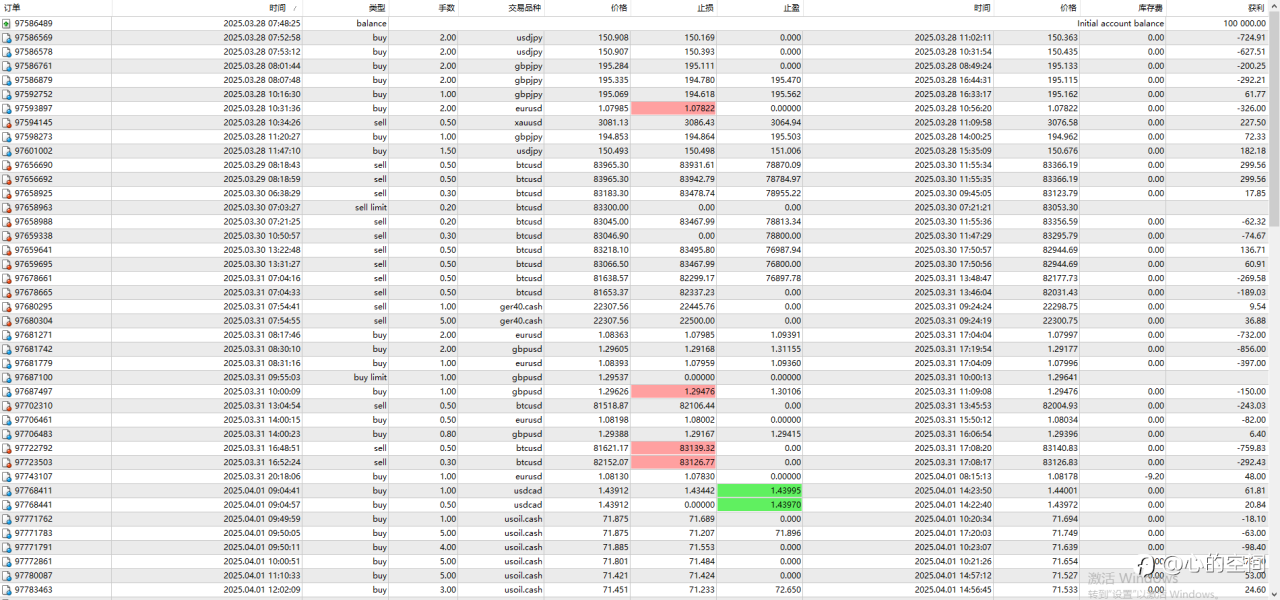Click the profit value -759.83
1280x600 pixels.
coord(1250,448)
